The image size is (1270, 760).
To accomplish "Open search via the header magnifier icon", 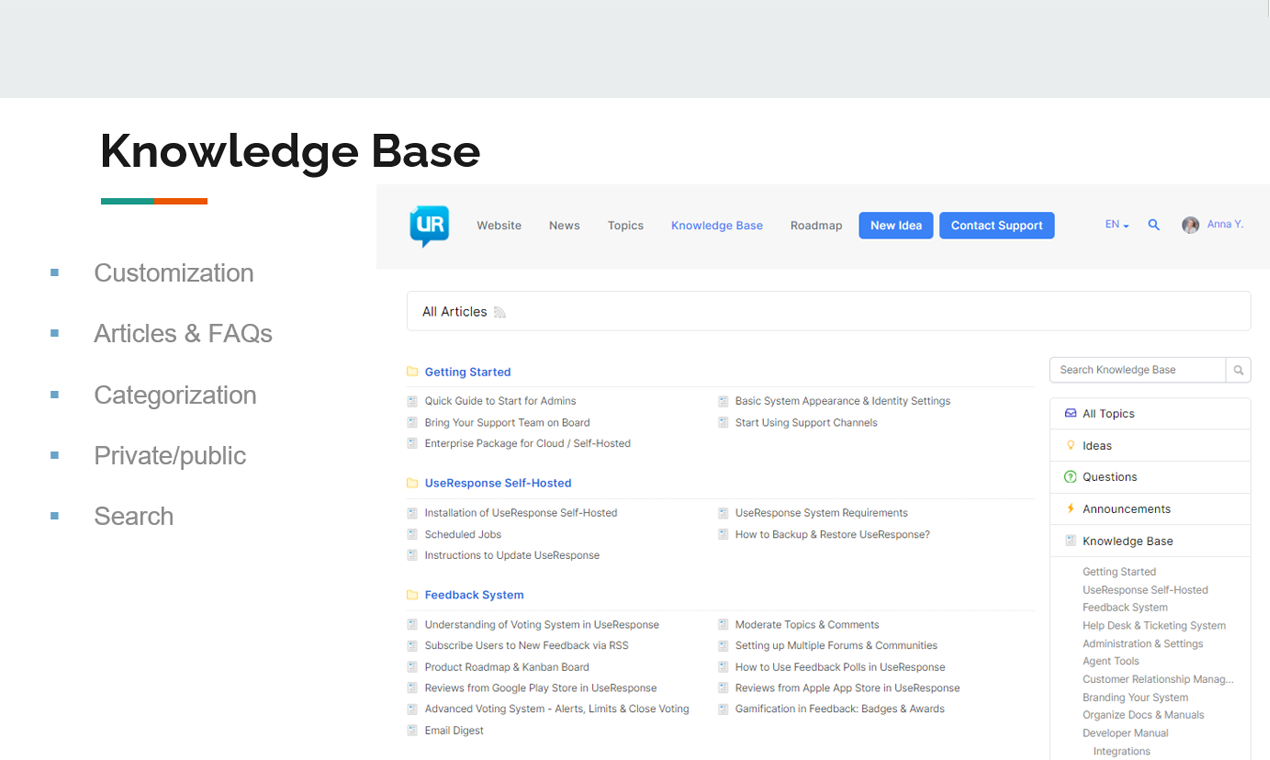I will 1154,225.
